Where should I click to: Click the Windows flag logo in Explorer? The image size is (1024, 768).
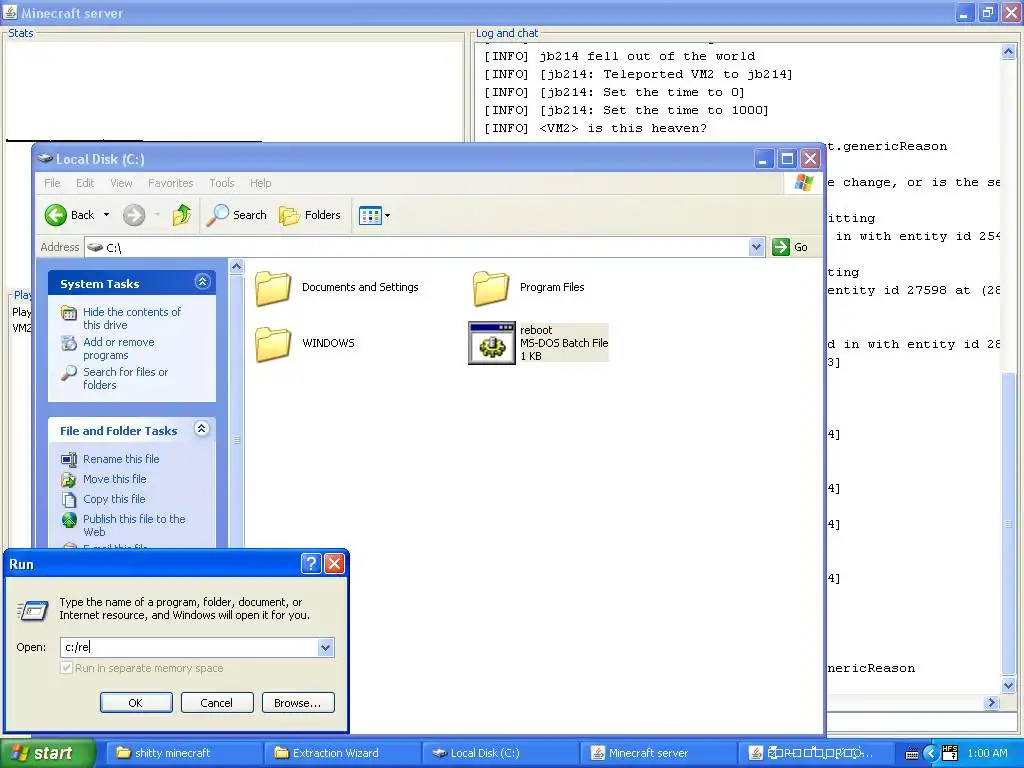pyautogui.click(x=804, y=183)
